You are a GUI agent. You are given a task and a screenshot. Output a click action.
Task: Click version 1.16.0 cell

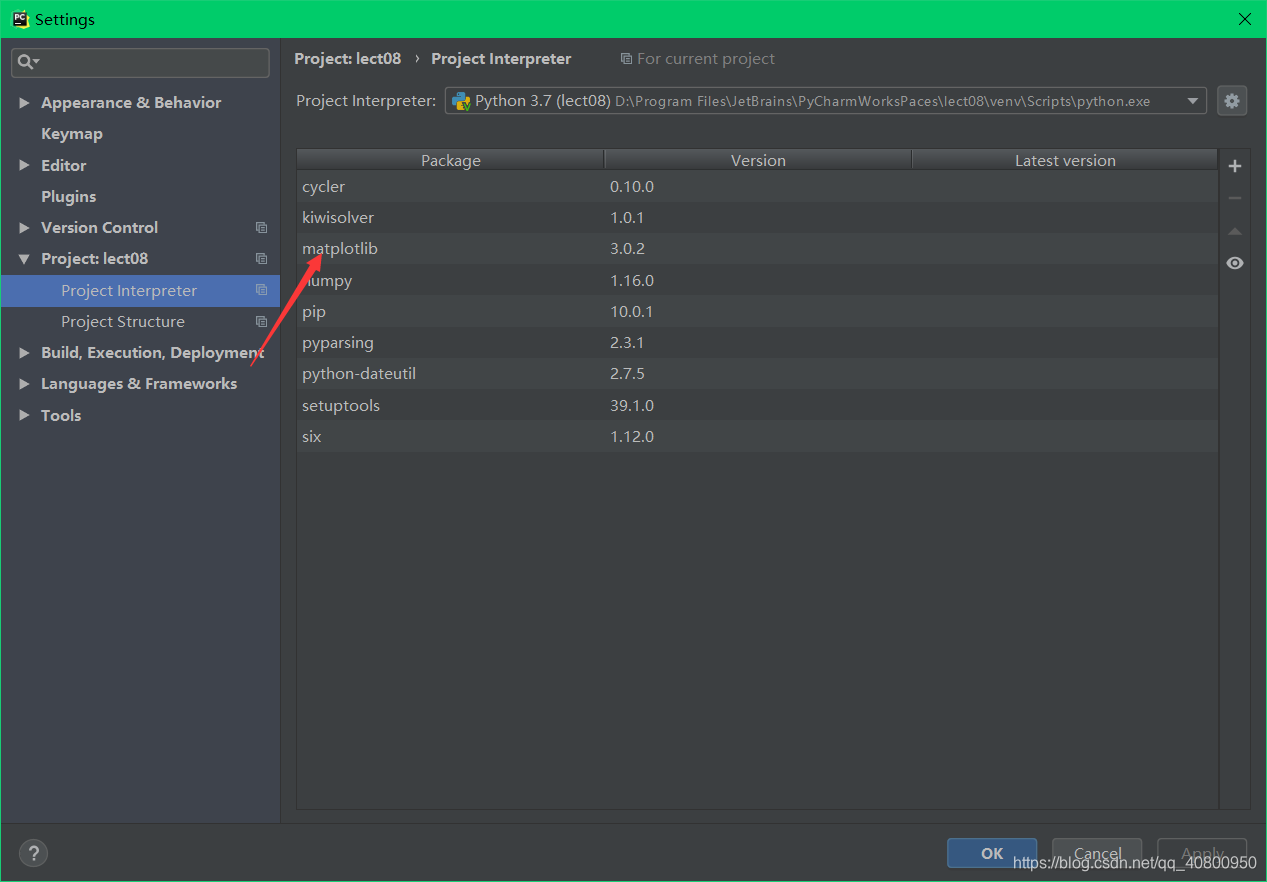632,280
